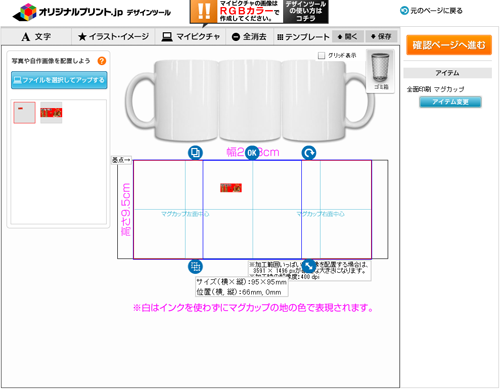
Task: Click the サイズ(横×縦) size readout
Action: point(241,282)
